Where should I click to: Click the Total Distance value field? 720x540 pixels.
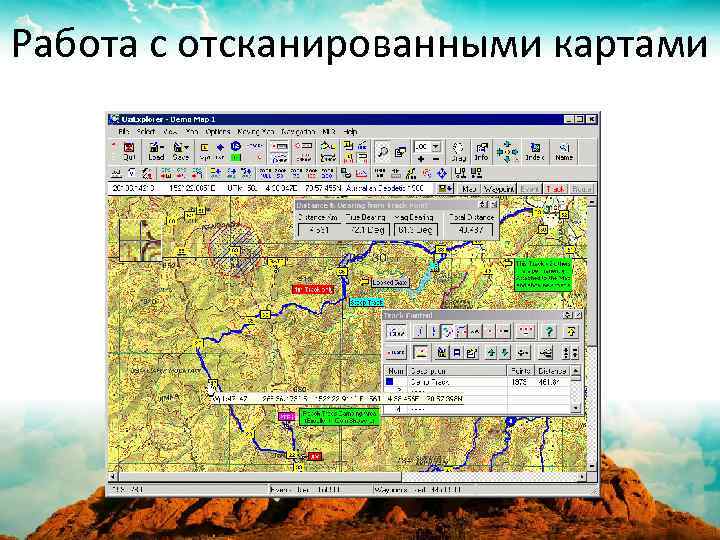(472, 230)
